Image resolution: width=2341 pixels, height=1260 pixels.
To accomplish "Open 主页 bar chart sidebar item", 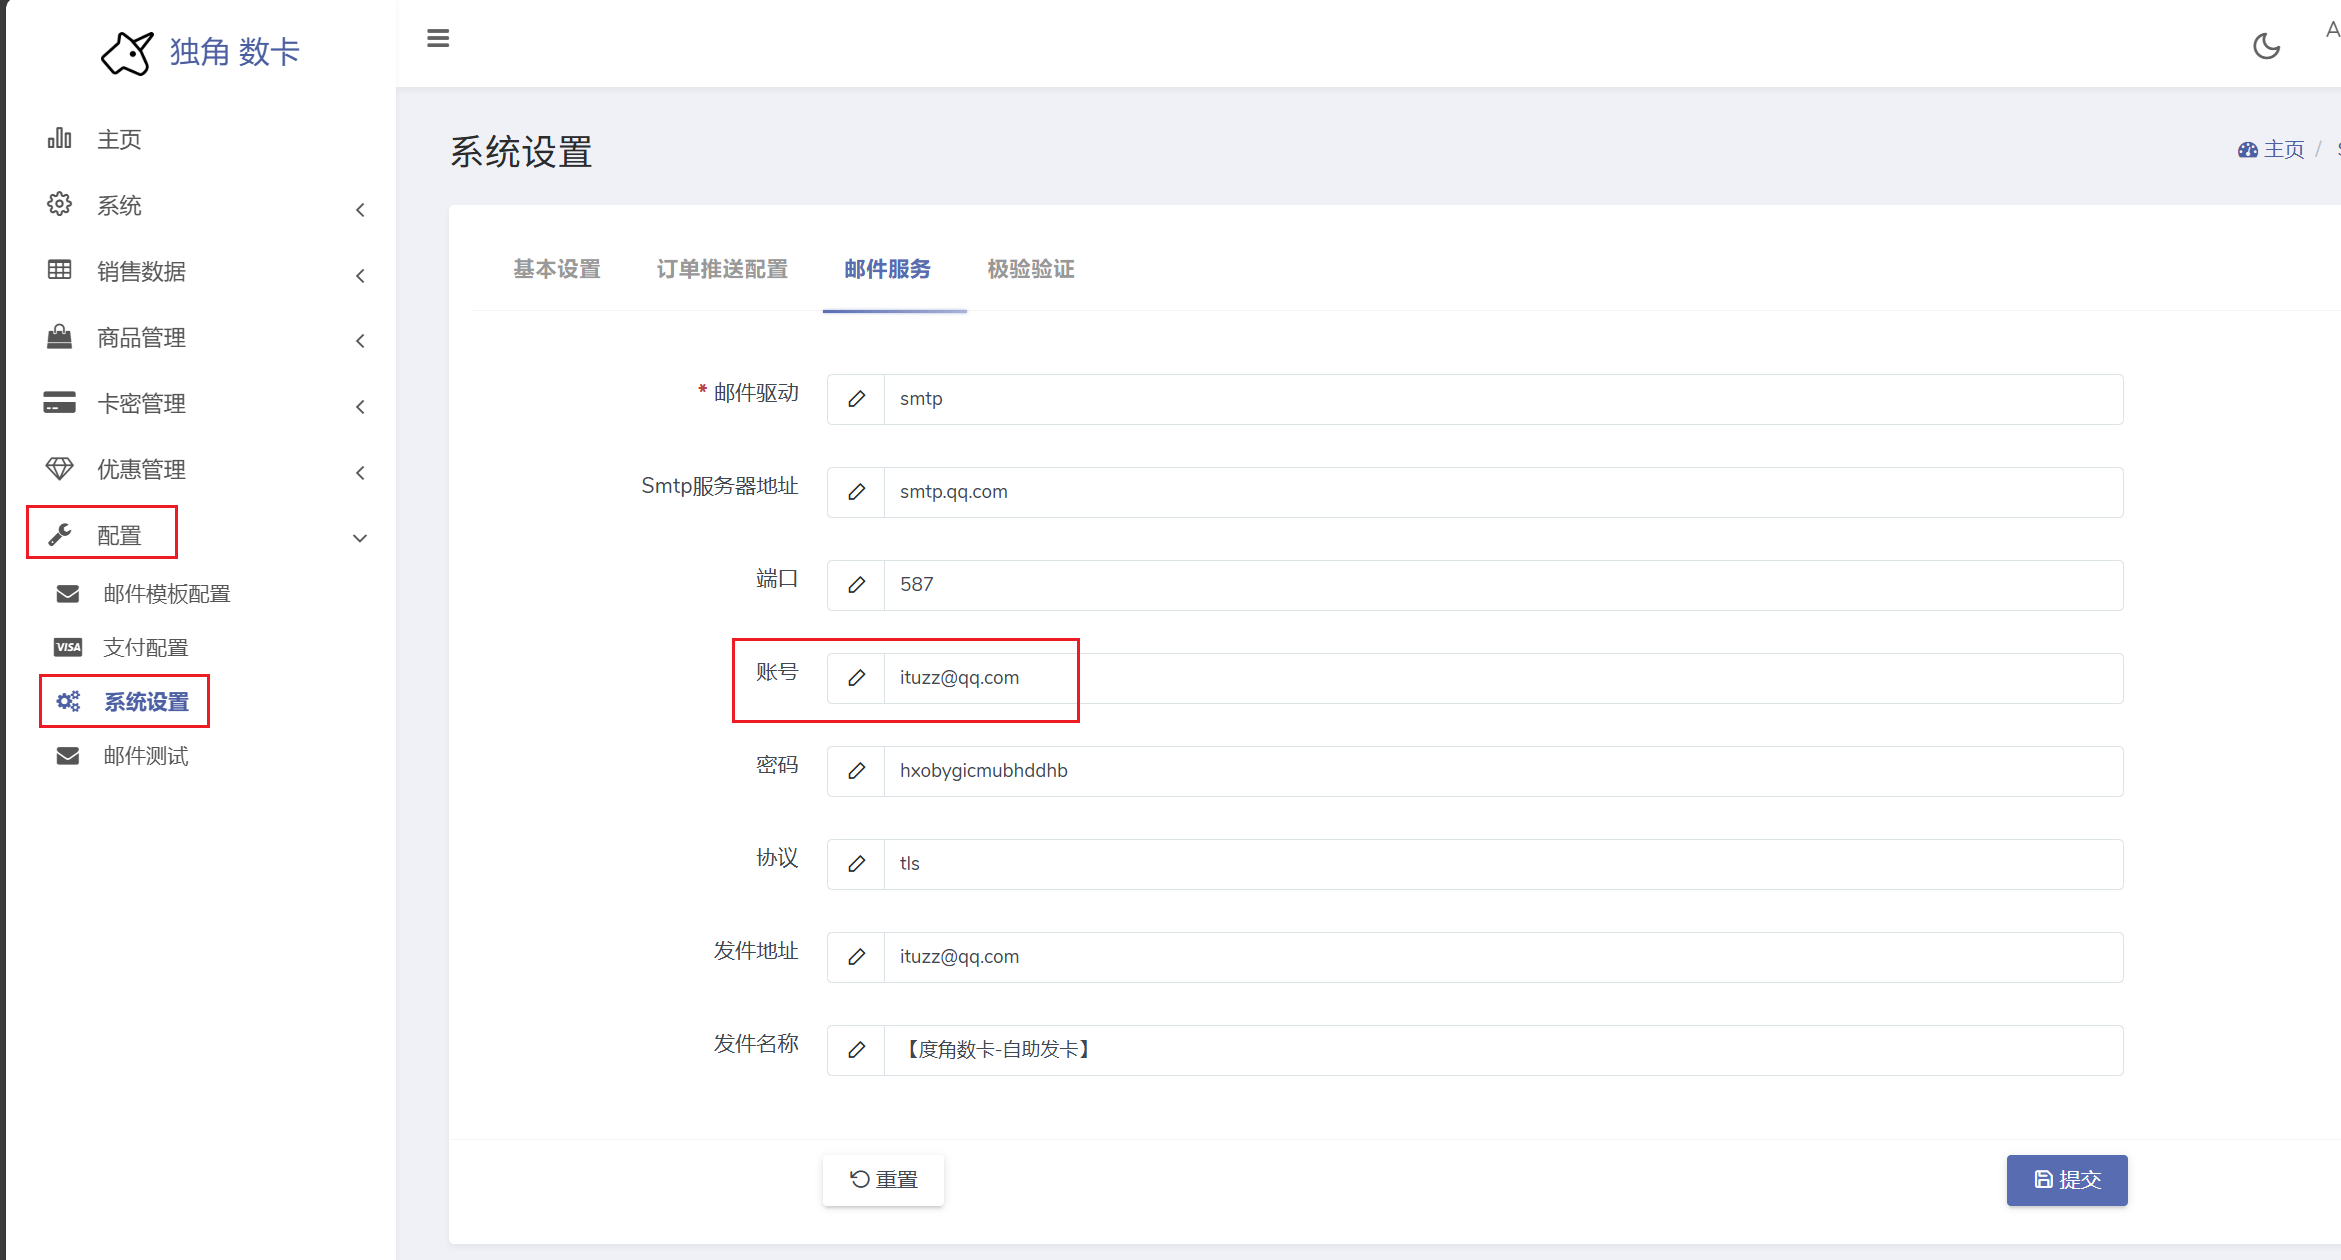I will 60,138.
